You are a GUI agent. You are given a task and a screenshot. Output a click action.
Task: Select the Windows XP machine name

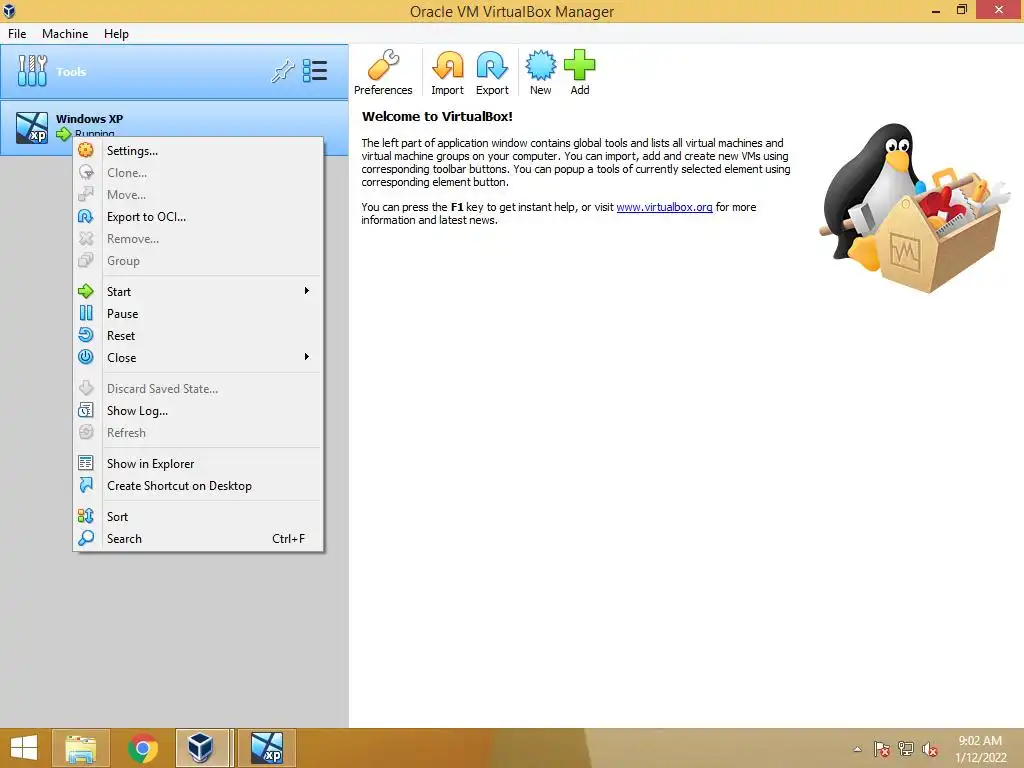[89, 119]
